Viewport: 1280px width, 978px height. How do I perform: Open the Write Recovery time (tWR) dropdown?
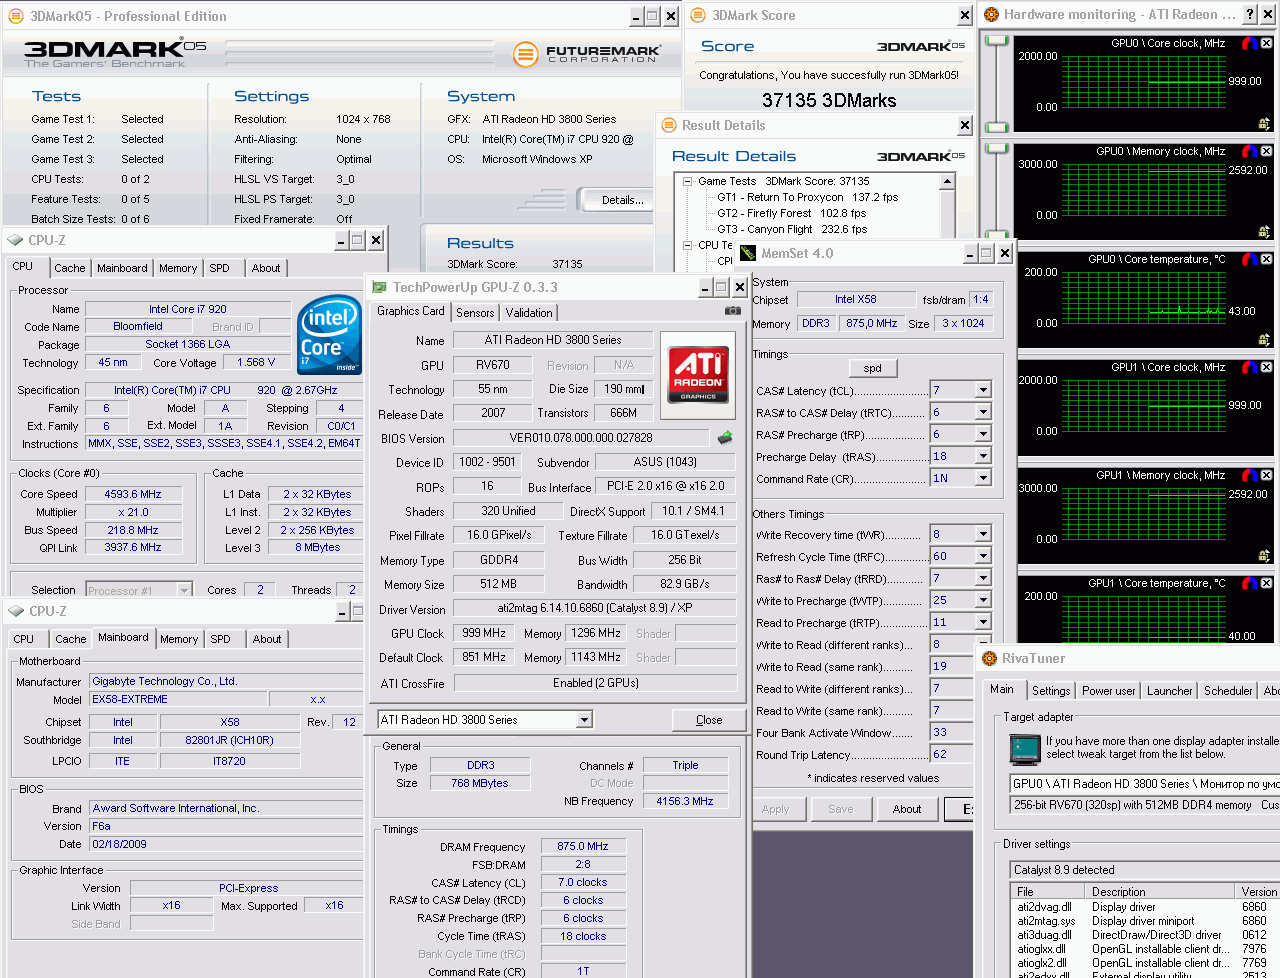coord(983,534)
